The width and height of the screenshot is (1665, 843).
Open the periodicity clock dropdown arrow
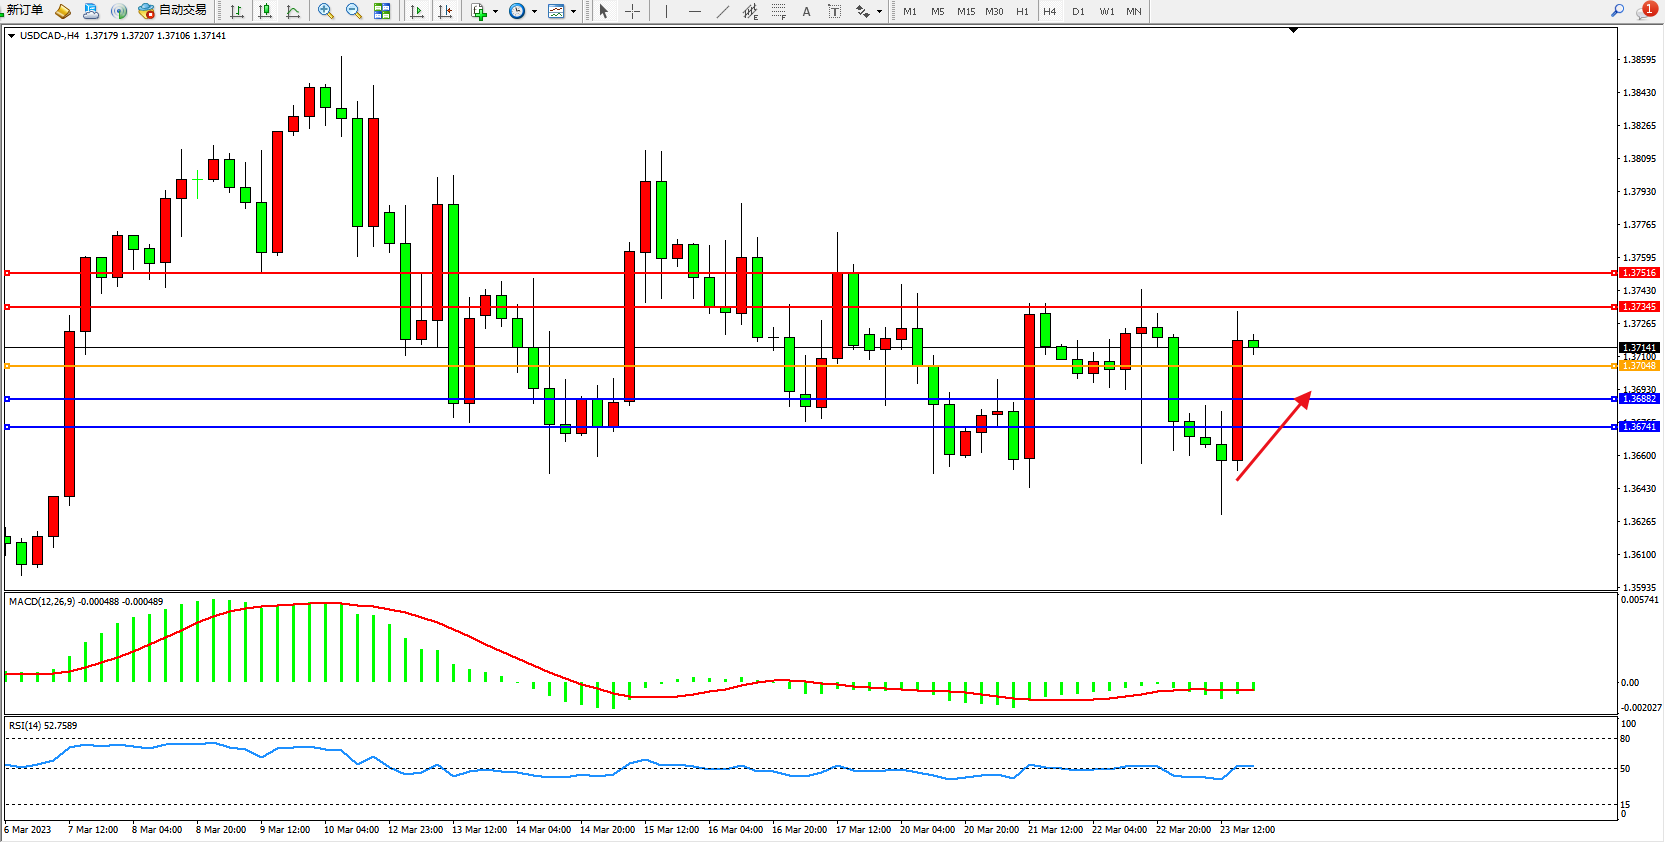pos(534,12)
